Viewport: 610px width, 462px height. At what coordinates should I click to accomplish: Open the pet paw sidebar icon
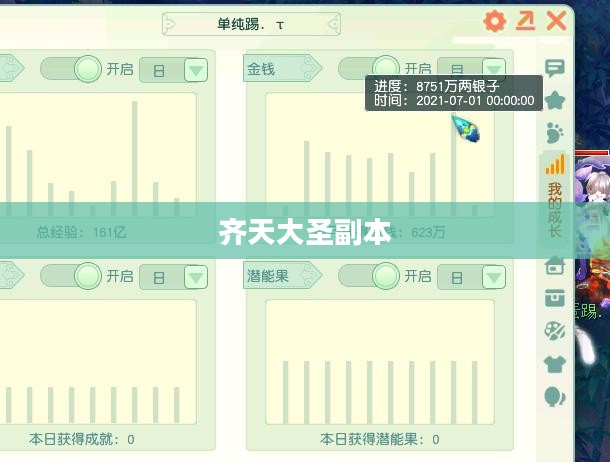point(554,133)
